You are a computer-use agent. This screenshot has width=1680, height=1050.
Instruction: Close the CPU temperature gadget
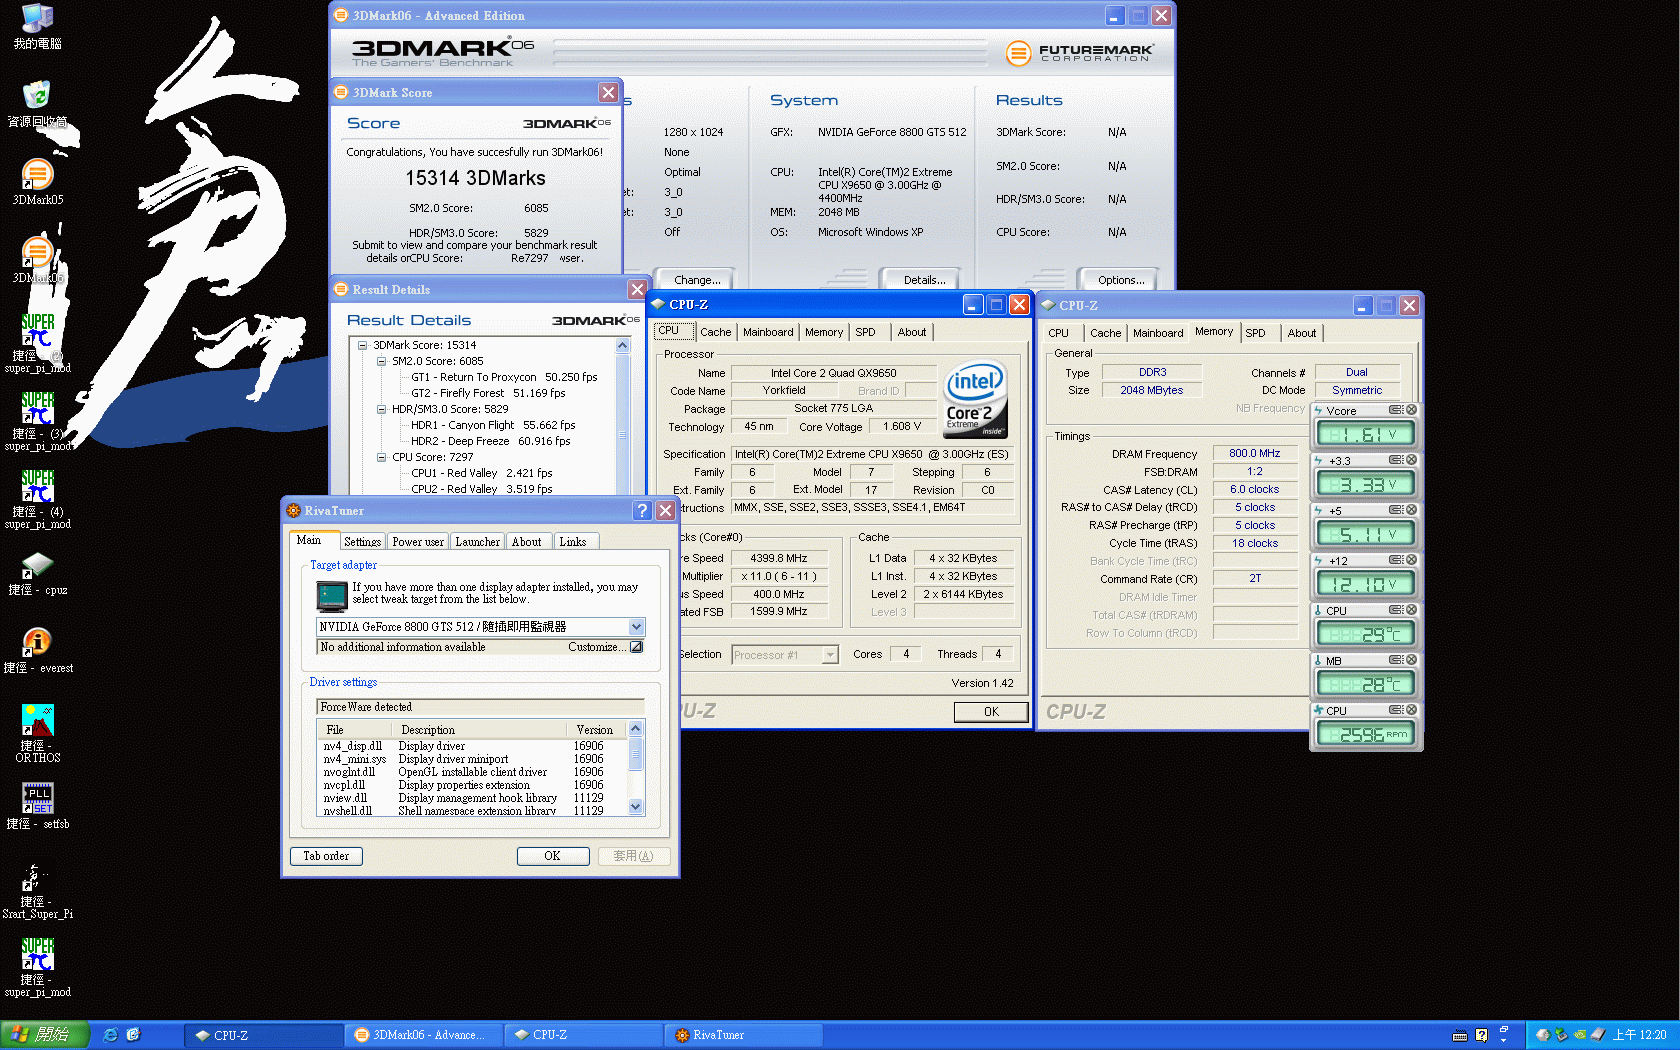click(1411, 610)
